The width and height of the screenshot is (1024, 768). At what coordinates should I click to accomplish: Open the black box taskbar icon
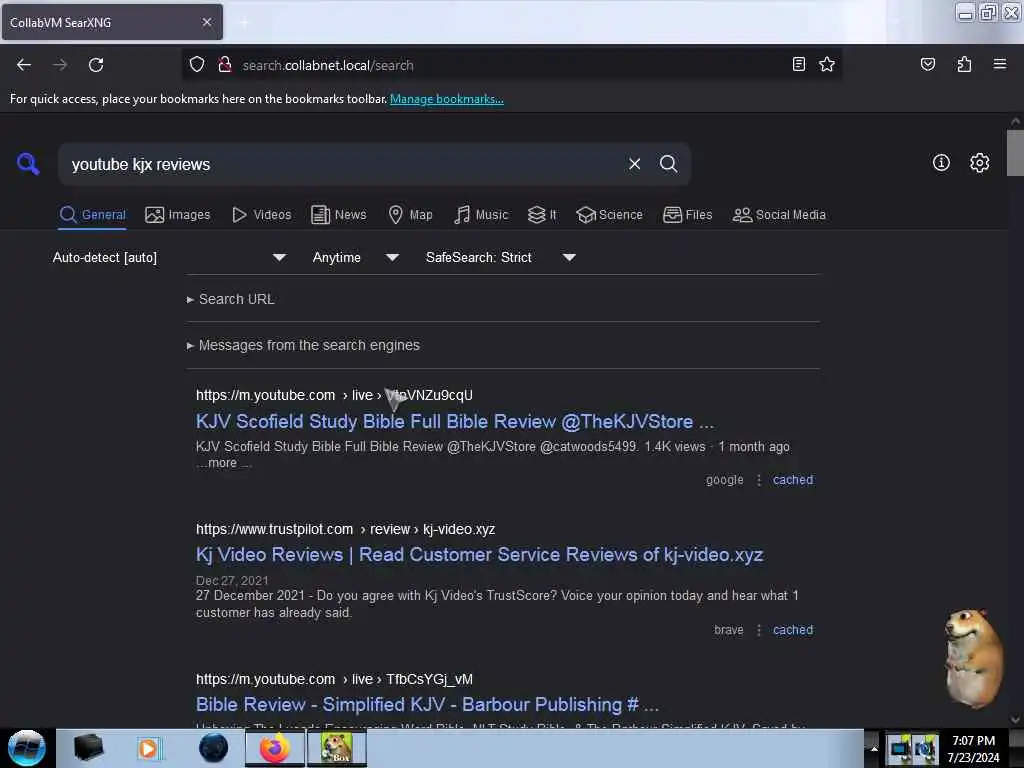tap(88, 748)
